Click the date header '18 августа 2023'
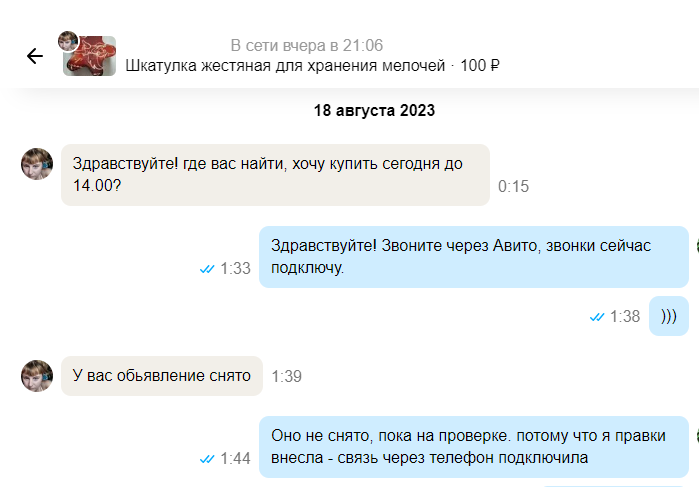 [374, 110]
